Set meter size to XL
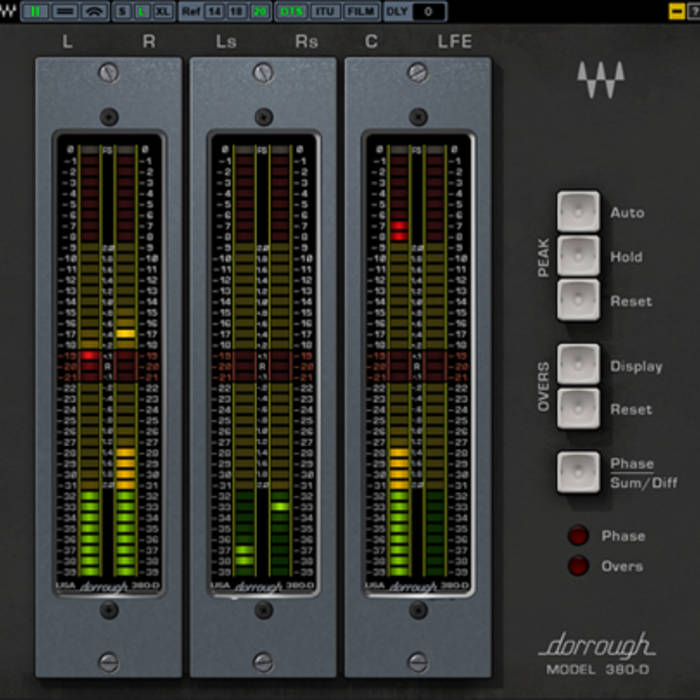Screen dimensions: 700x700 (x=163, y=11)
